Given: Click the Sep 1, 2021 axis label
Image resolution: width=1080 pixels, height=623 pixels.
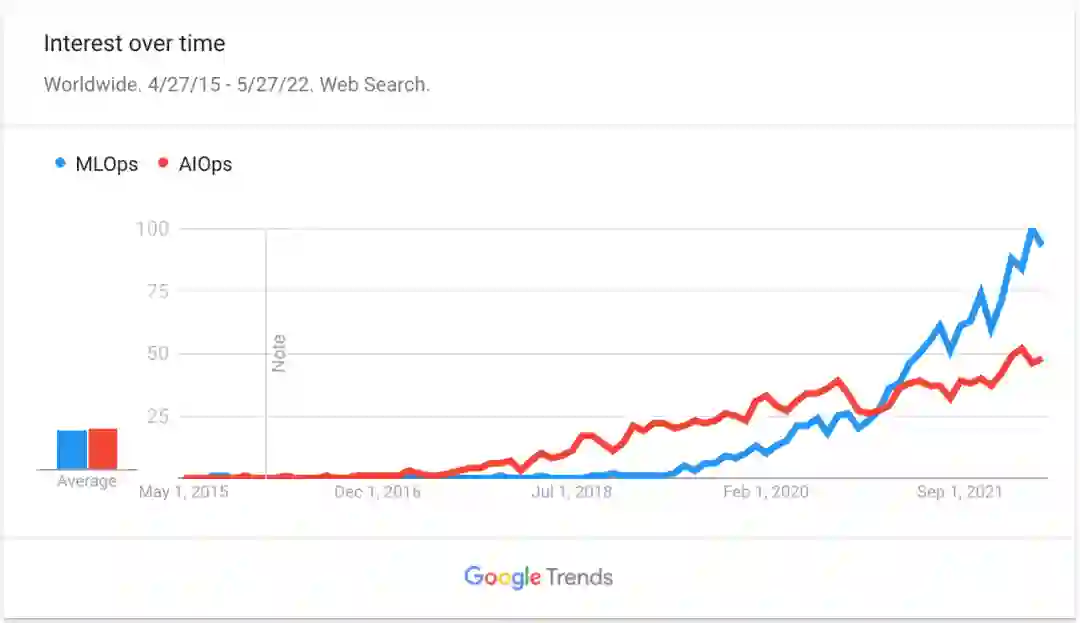Looking at the screenshot, I should click(959, 492).
